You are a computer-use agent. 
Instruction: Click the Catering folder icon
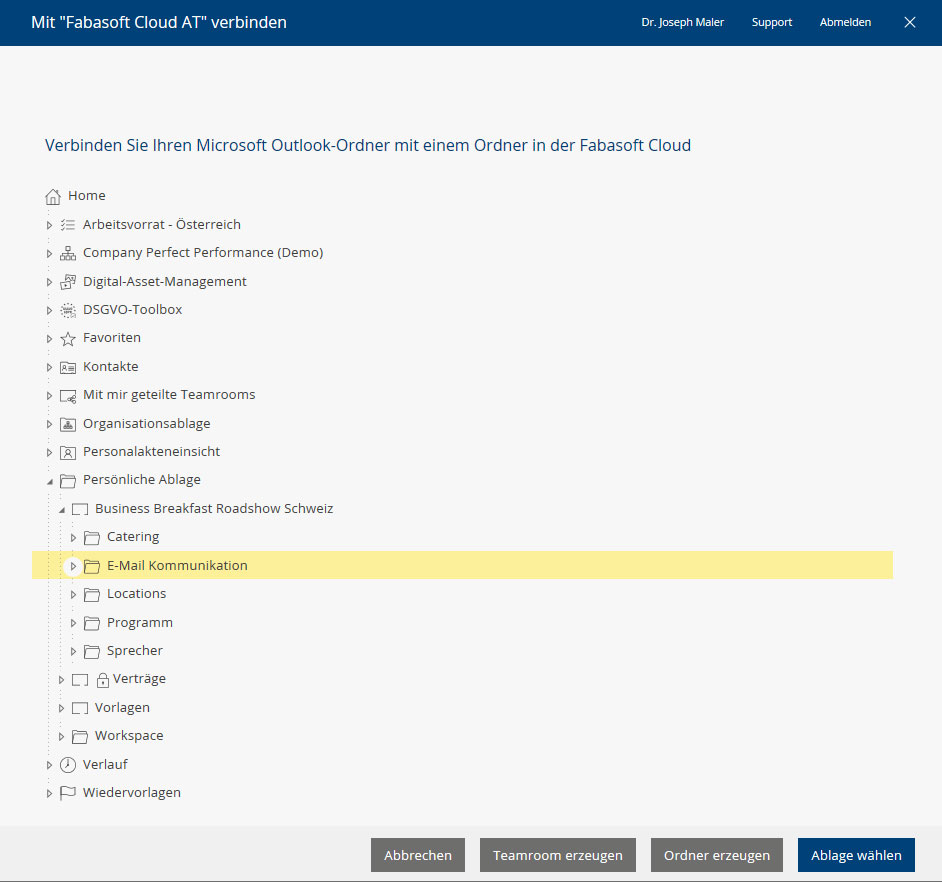coord(92,538)
